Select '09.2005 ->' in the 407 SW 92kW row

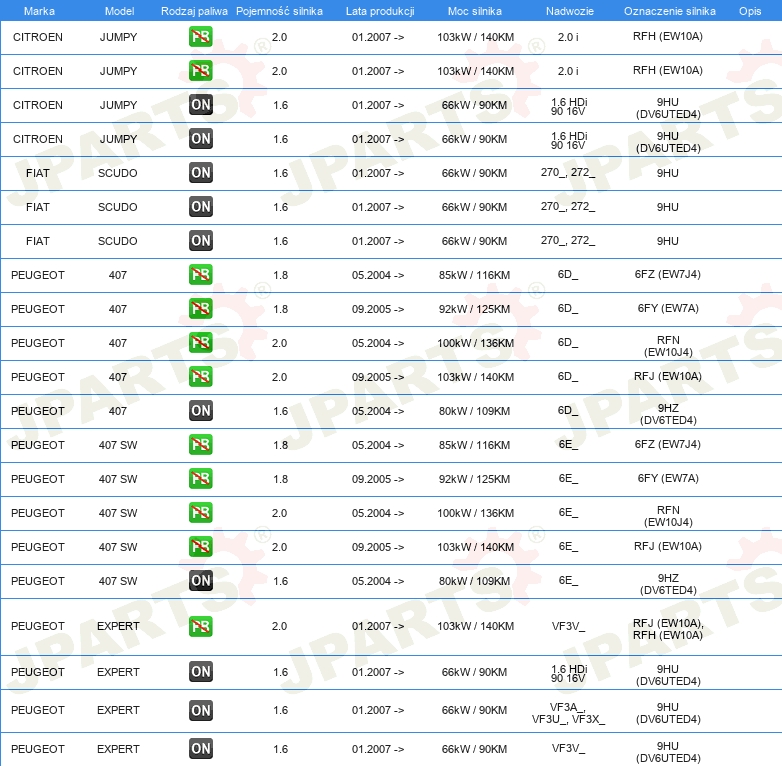click(x=378, y=479)
